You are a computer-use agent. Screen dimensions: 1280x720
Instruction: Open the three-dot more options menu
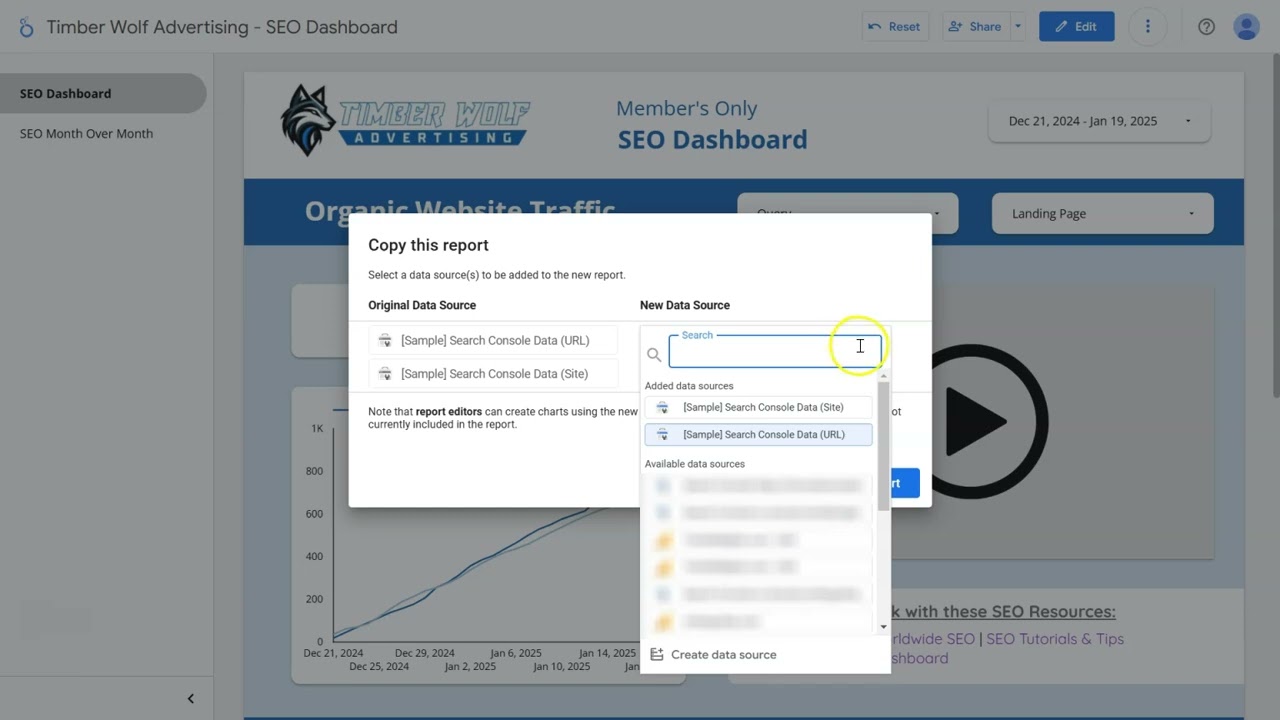point(1148,27)
